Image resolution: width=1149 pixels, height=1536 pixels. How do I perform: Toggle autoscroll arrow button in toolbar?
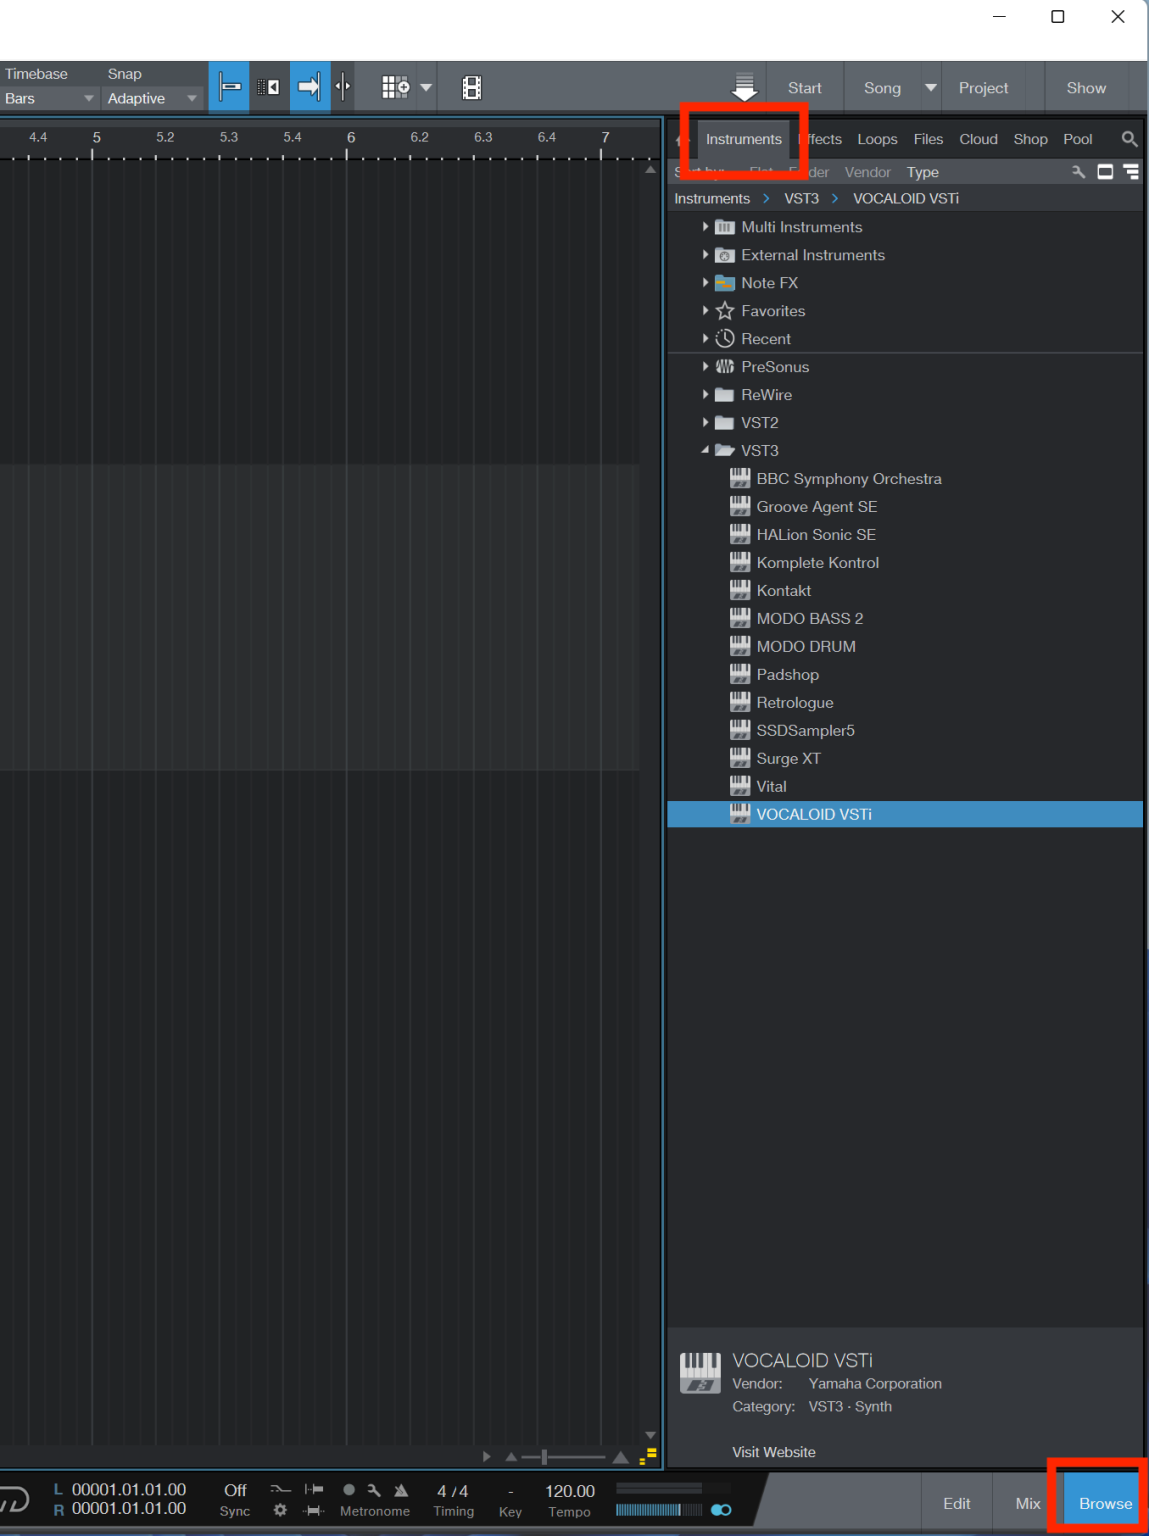[309, 87]
